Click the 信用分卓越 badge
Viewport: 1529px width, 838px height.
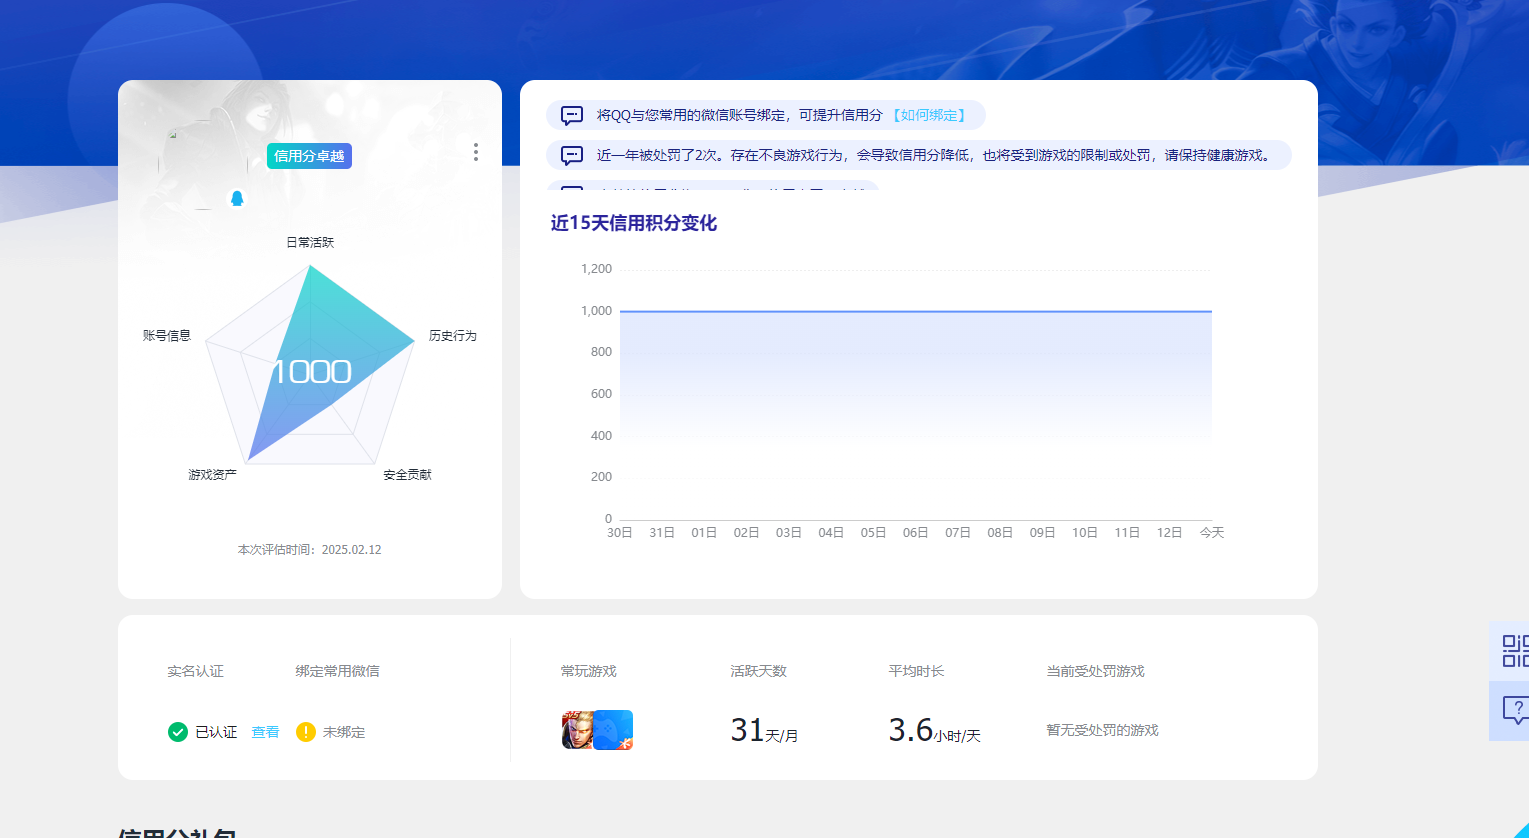[x=309, y=156]
